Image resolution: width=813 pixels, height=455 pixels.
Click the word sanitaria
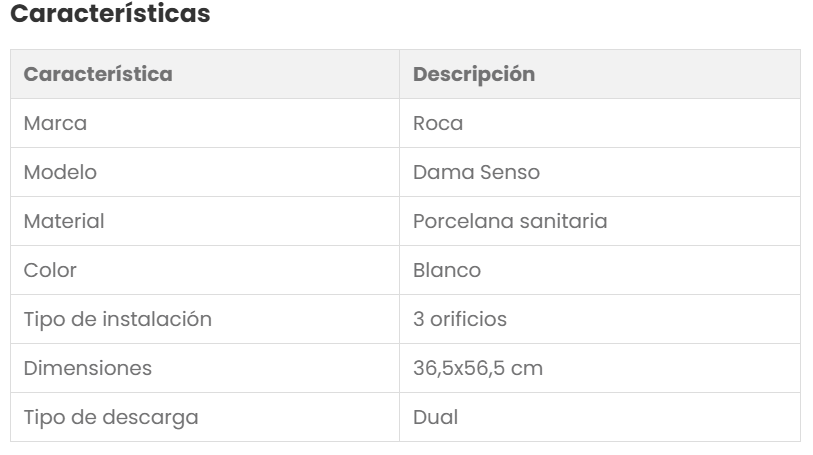[x=562, y=222]
